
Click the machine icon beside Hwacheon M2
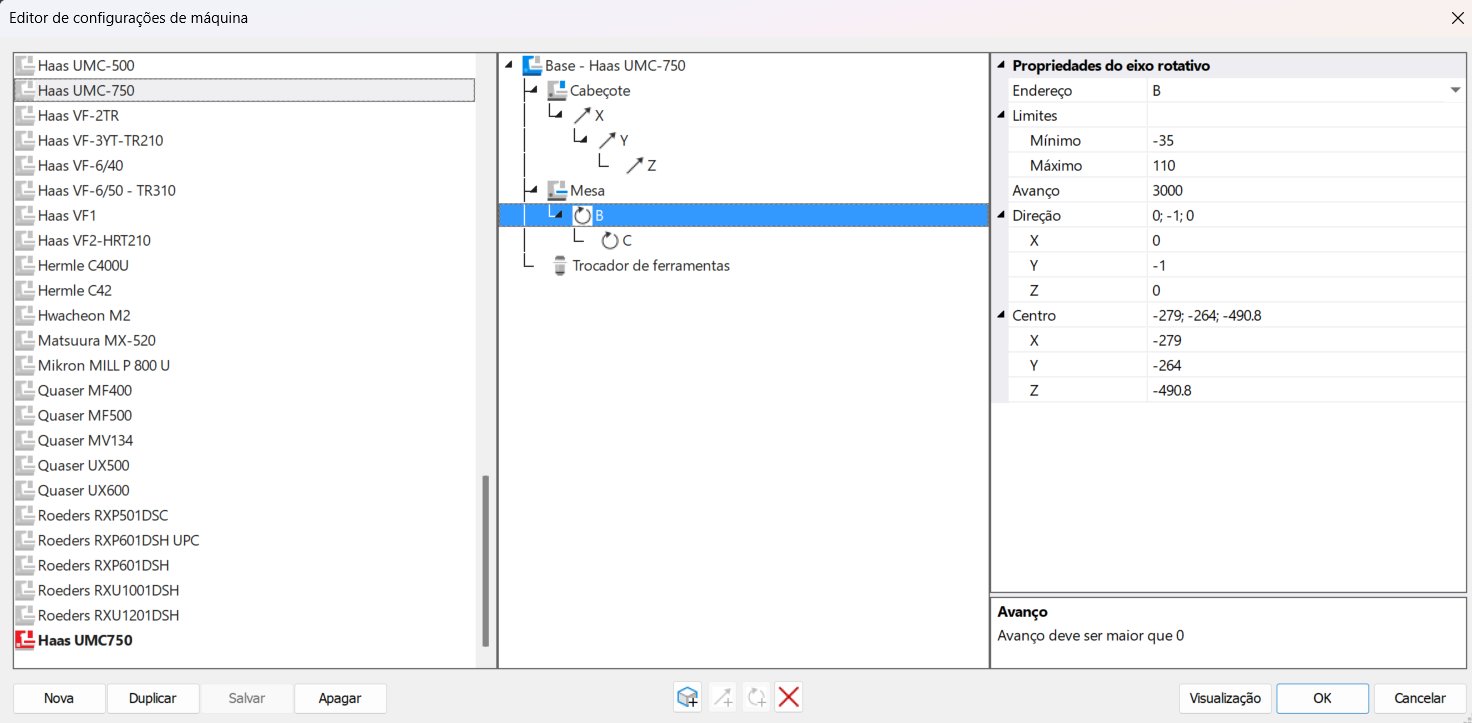[25, 315]
